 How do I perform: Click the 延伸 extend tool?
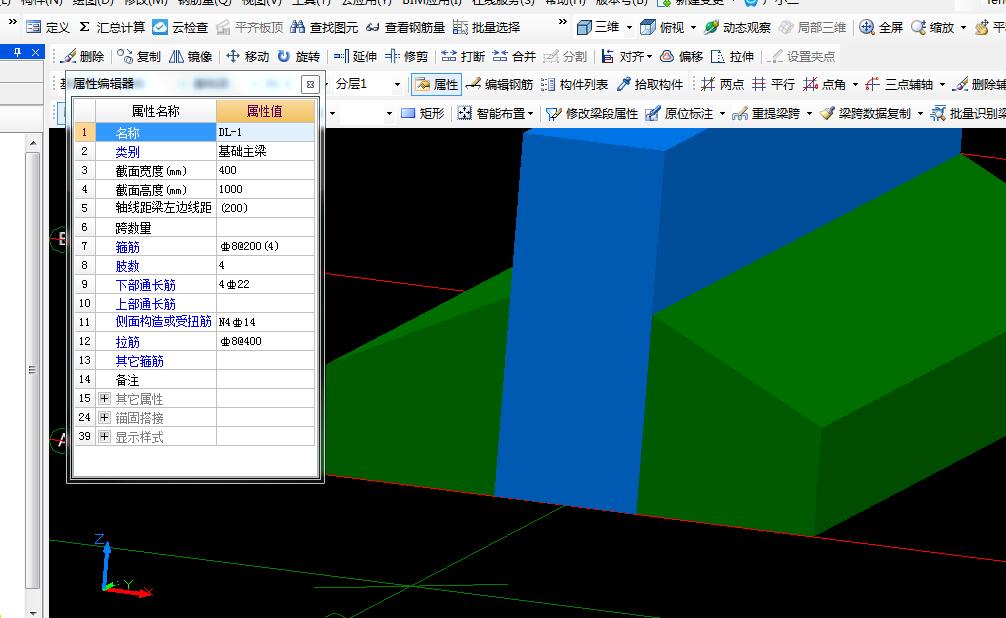(x=355, y=56)
